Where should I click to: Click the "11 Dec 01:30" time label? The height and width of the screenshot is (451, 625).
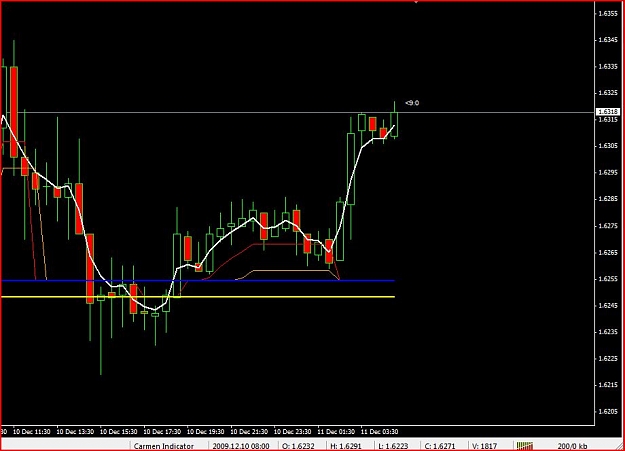[336, 432]
